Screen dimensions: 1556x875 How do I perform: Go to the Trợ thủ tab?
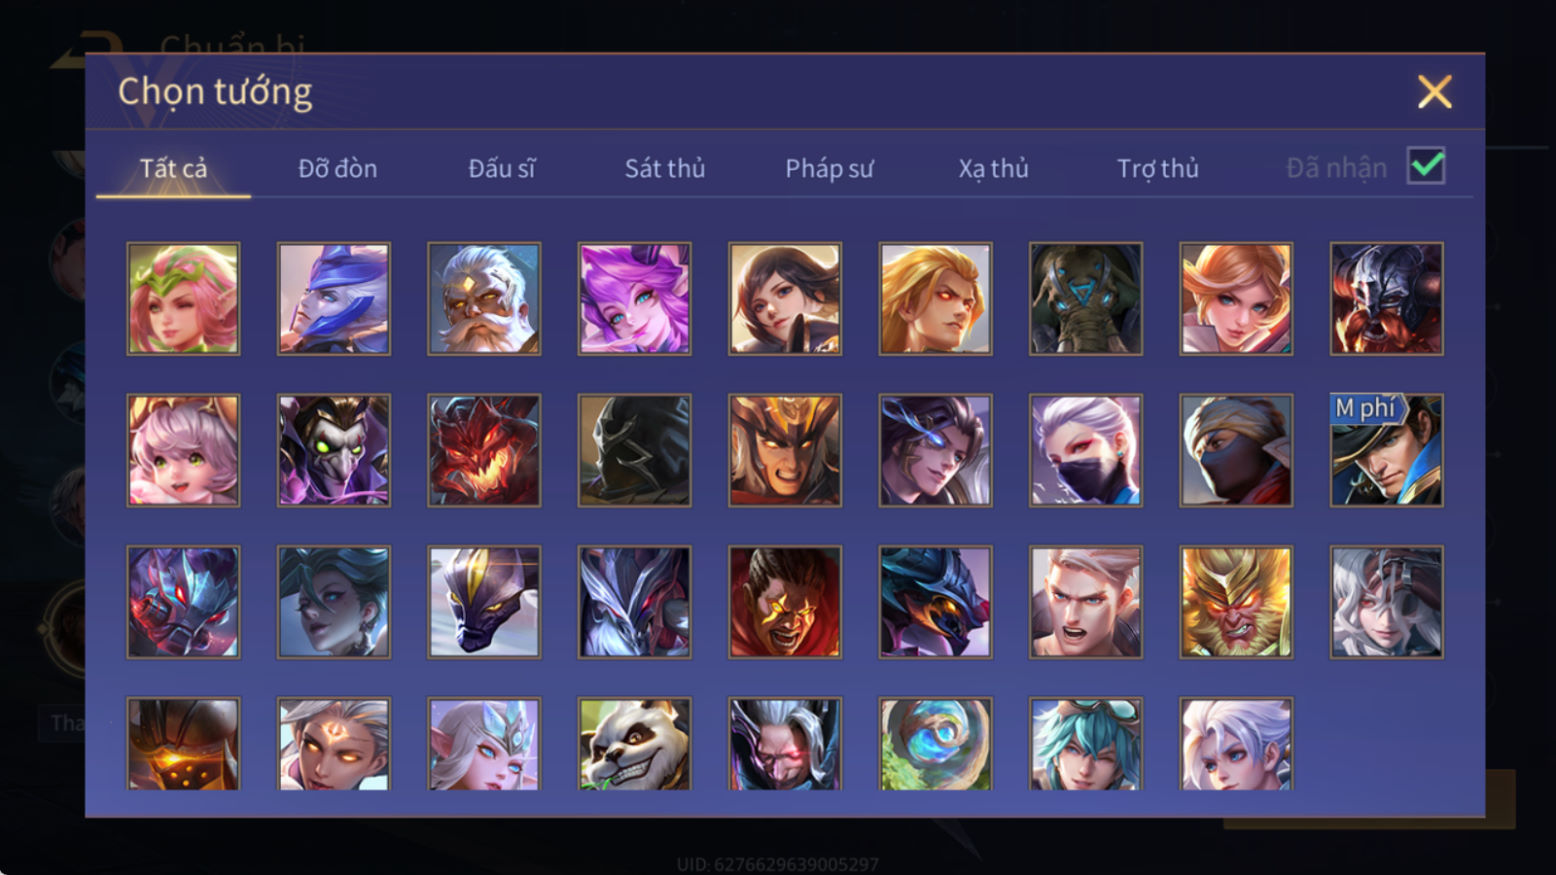coord(1157,168)
